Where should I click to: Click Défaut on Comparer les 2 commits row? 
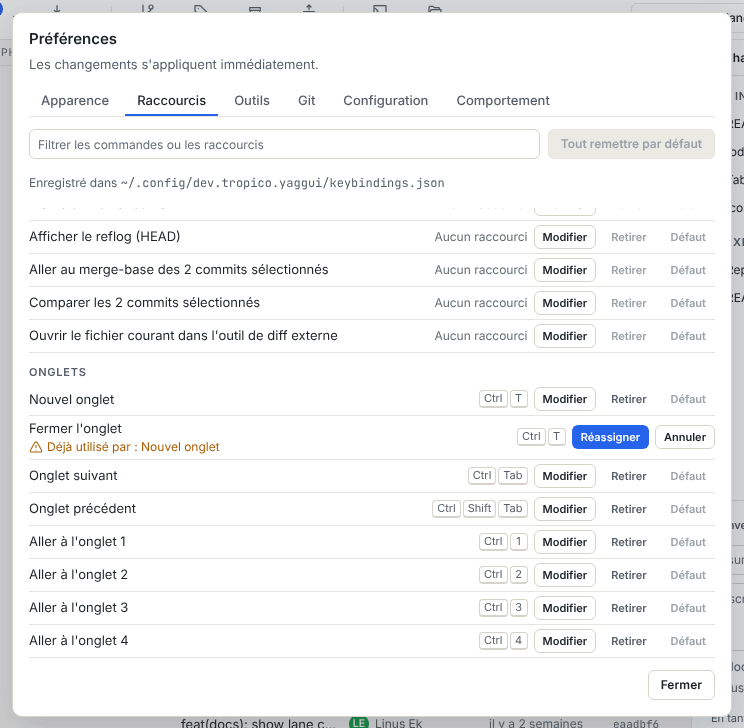coord(688,303)
